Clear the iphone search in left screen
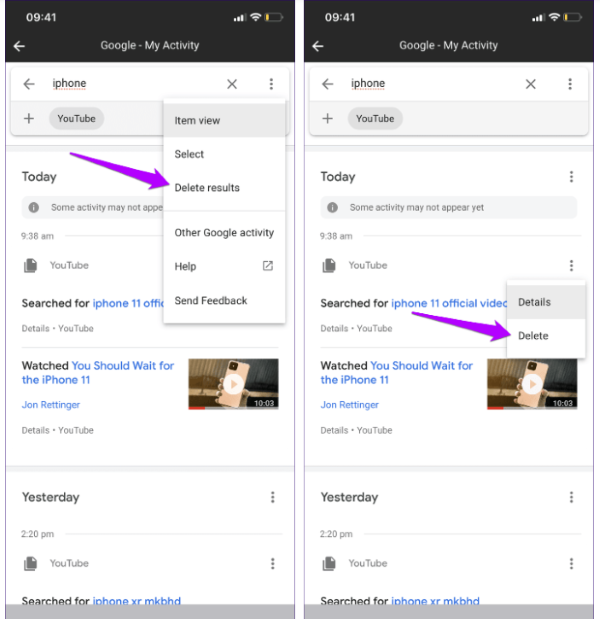The height and width of the screenshot is (619, 600). pos(232,84)
